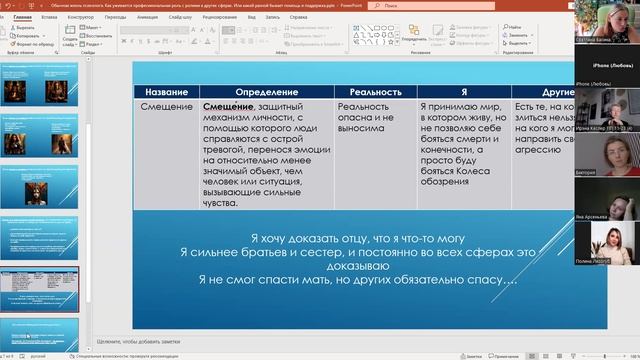The height and width of the screenshot is (360, 640).
Task: Click accessibility check status bar message
Action: pos(124,356)
